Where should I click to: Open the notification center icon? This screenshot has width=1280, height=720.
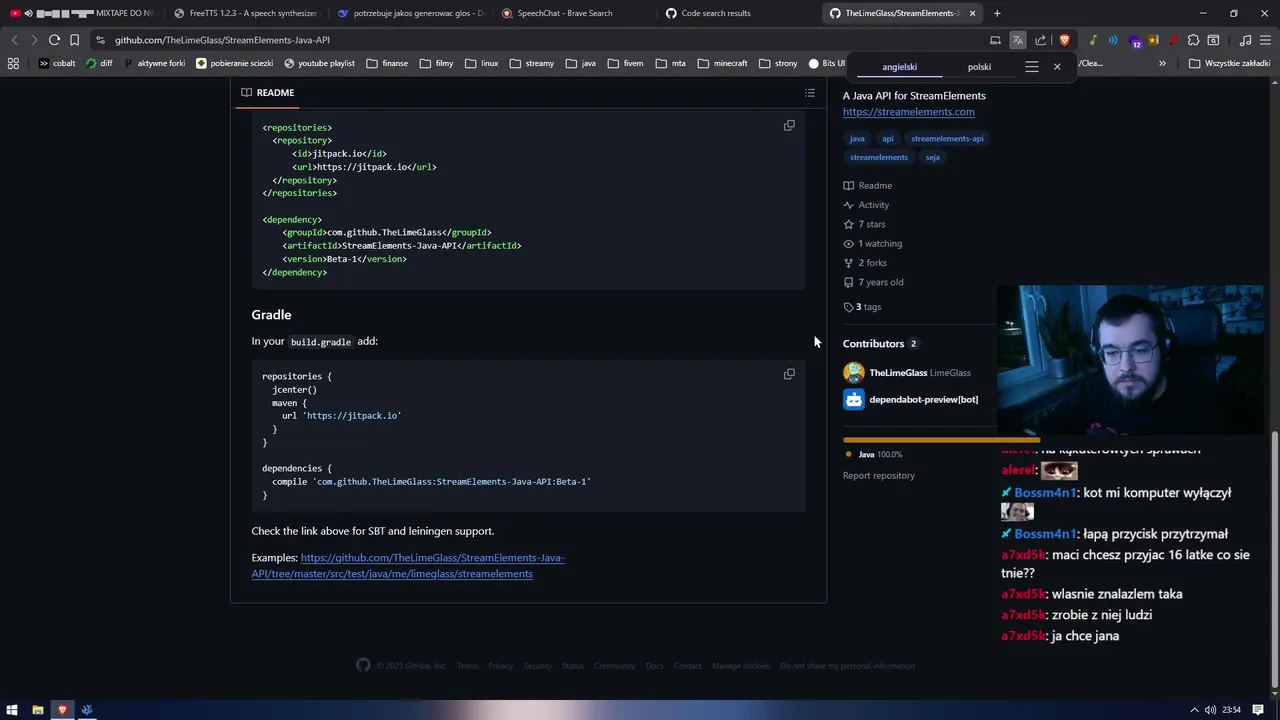pos(1258,710)
